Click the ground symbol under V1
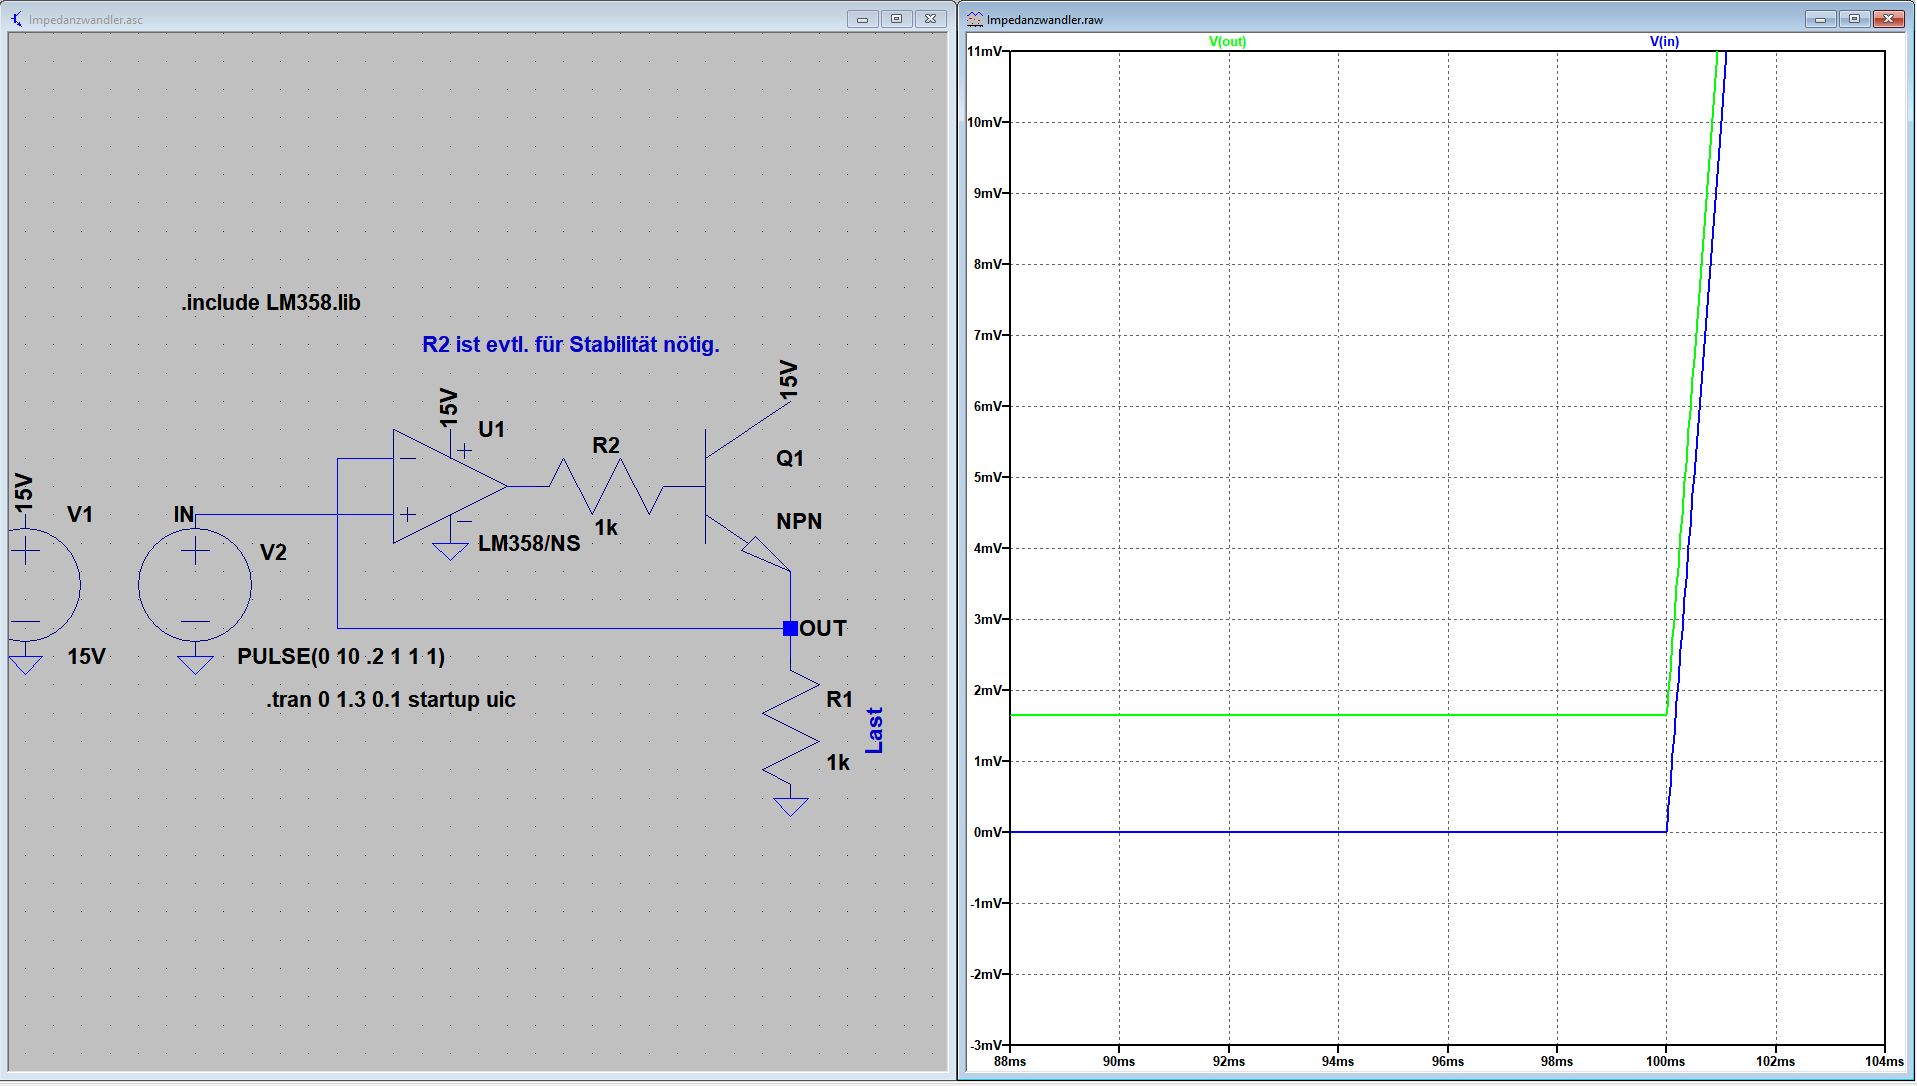This screenshot has width=1917, height=1086. point(25,664)
